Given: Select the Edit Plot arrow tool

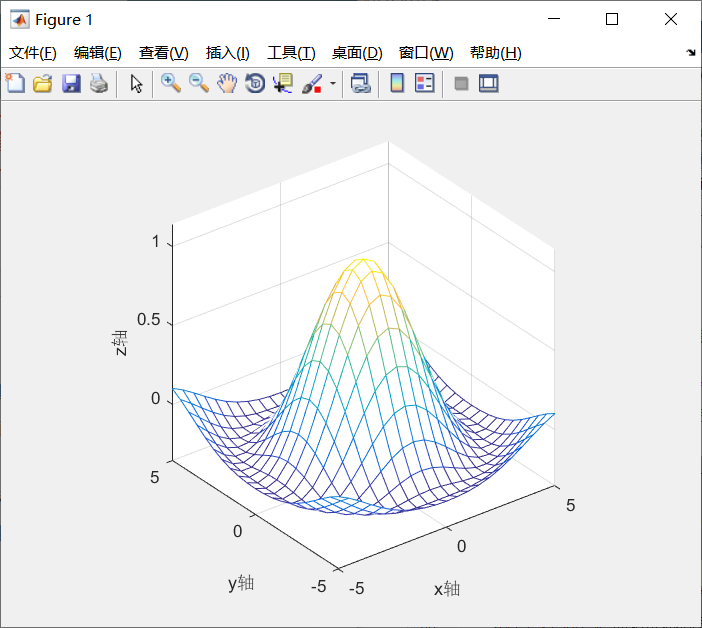Looking at the screenshot, I should [x=137, y=83].
